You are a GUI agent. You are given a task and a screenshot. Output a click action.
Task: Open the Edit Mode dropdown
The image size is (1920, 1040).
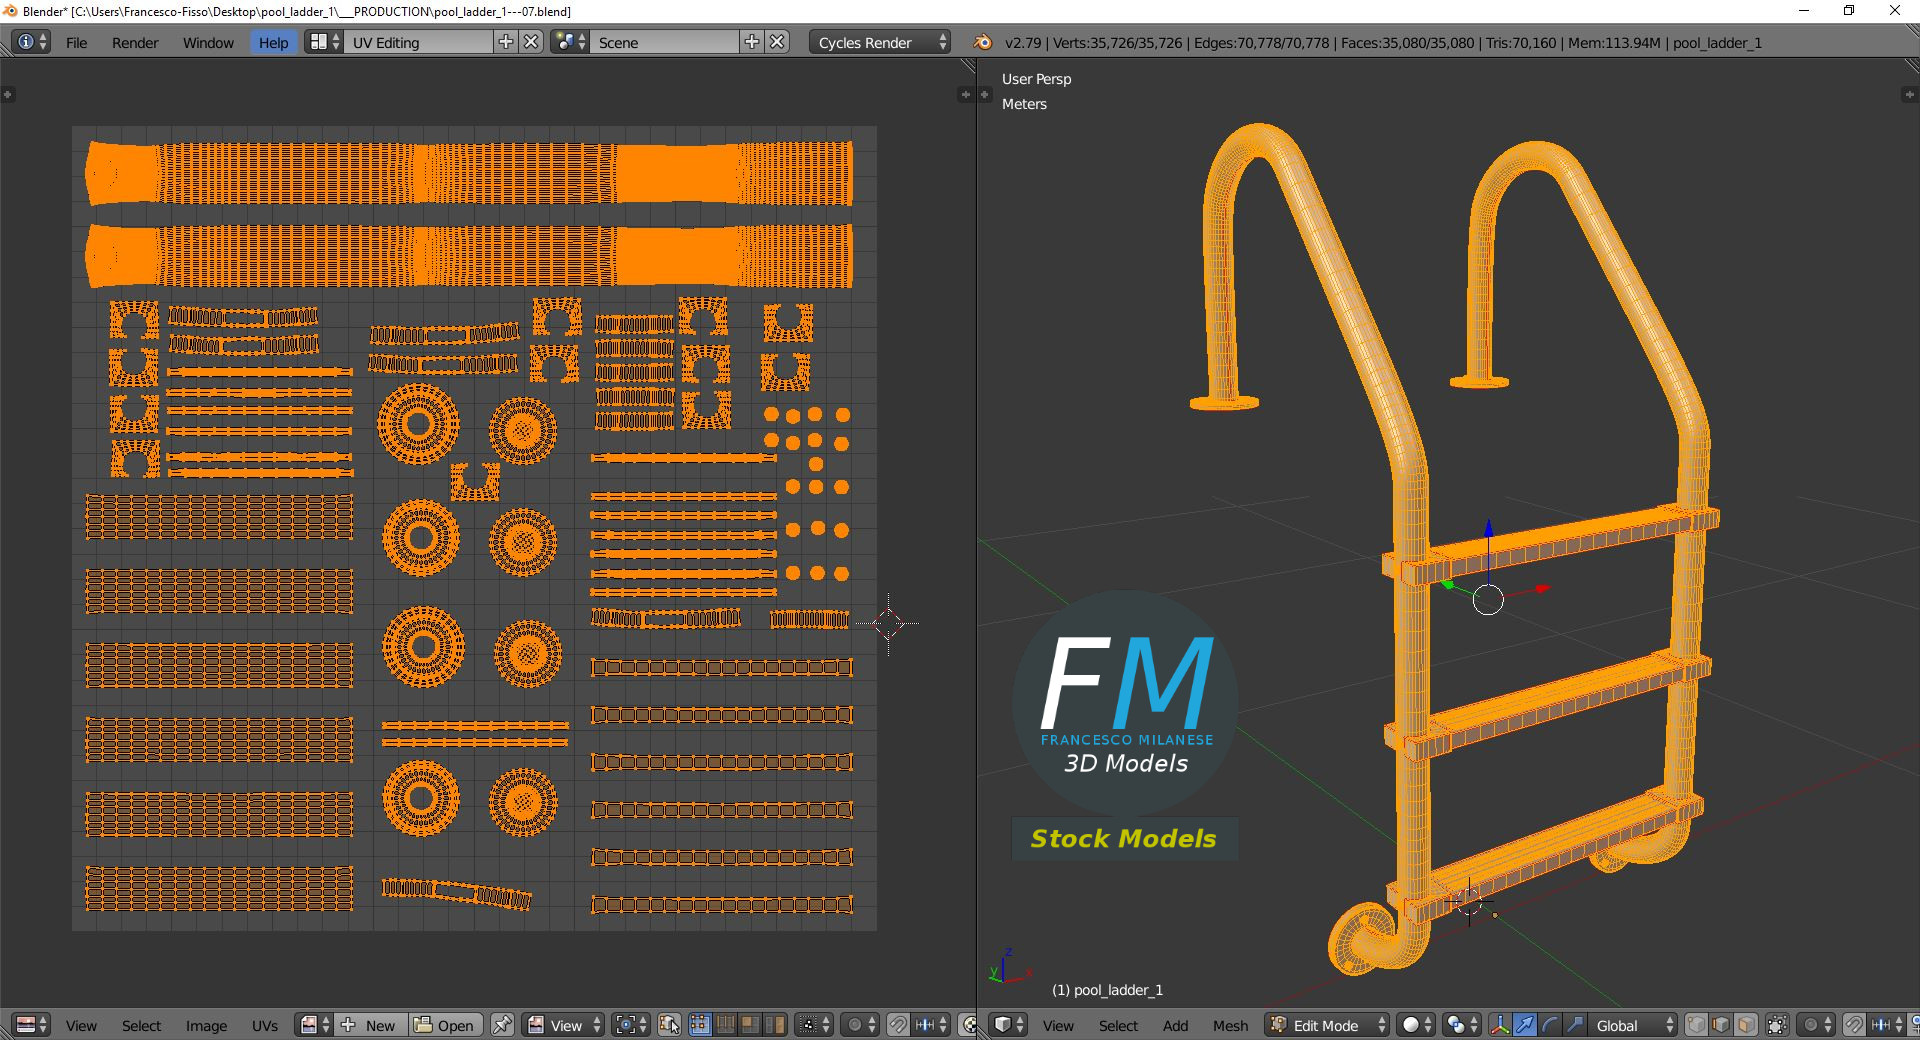[1325, 1025]
